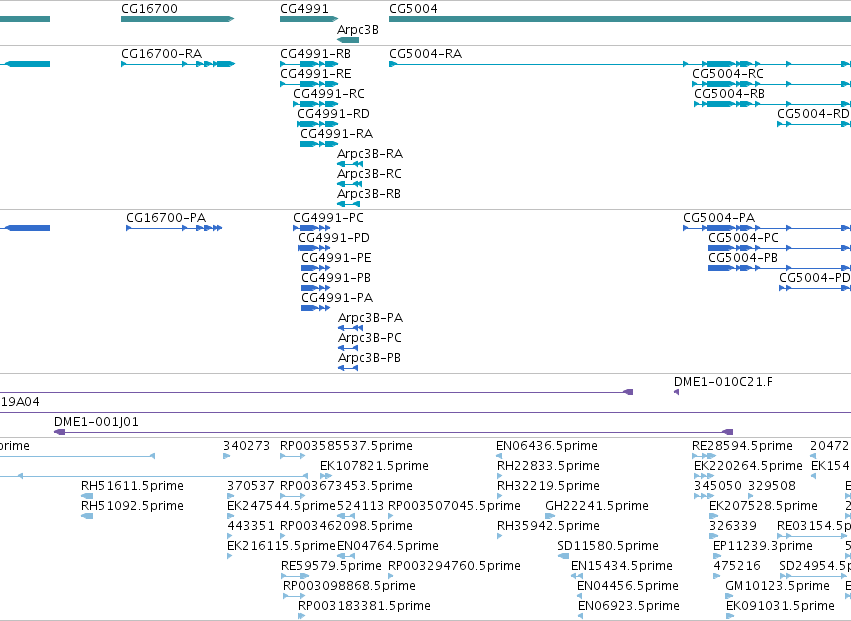
Task: Select the SD11580.5prime EST label
Action: click(x=608, y=546)
